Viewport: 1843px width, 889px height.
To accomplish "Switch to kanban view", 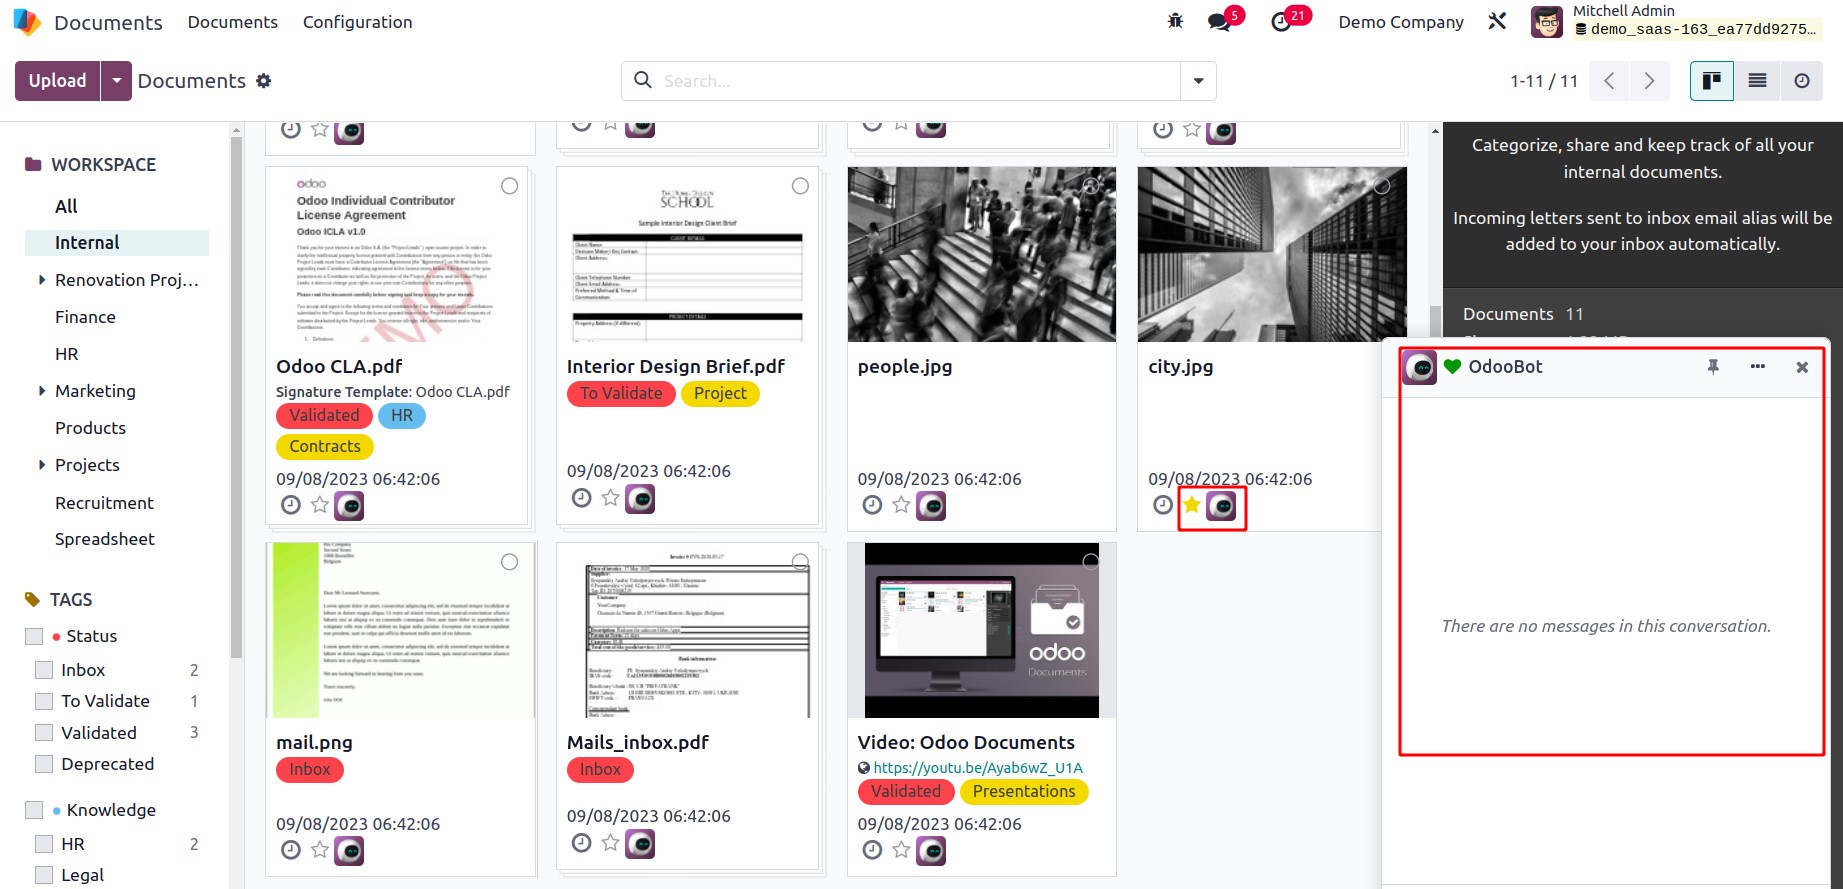I will tap(1711, 81).
